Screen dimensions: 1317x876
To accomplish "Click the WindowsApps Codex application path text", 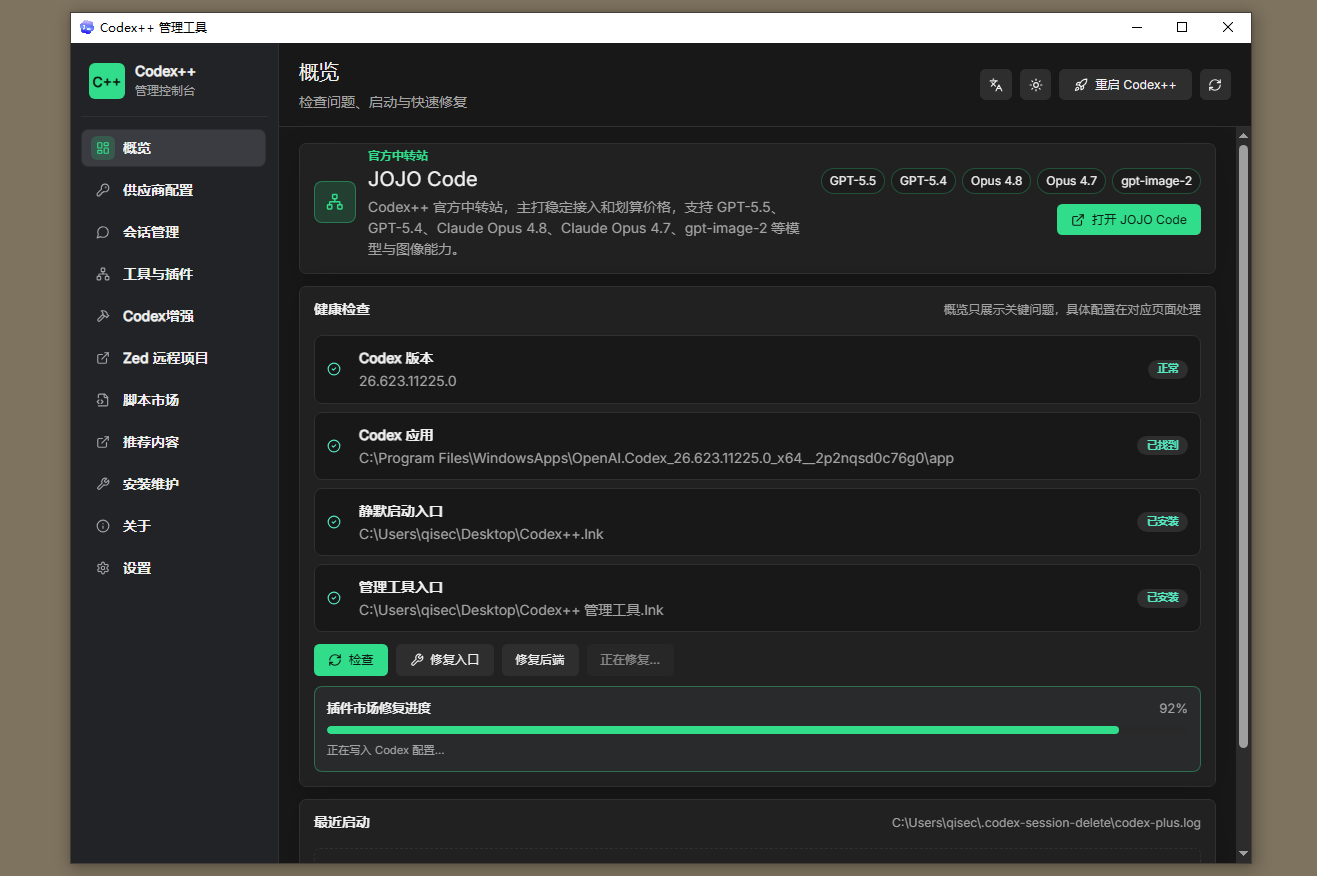I will (656, 458).
